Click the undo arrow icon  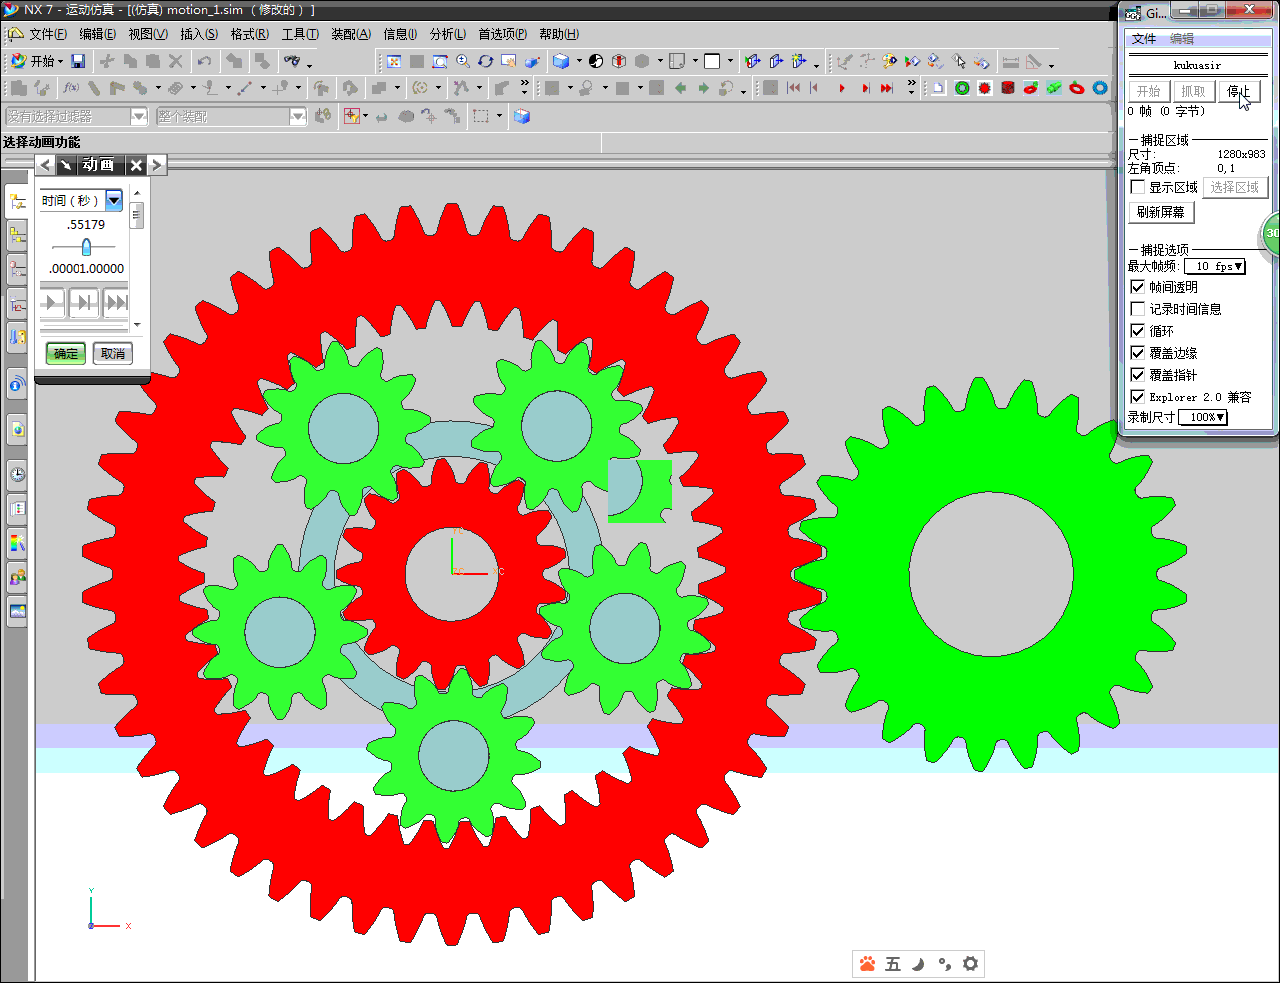(x=204, y=61)
